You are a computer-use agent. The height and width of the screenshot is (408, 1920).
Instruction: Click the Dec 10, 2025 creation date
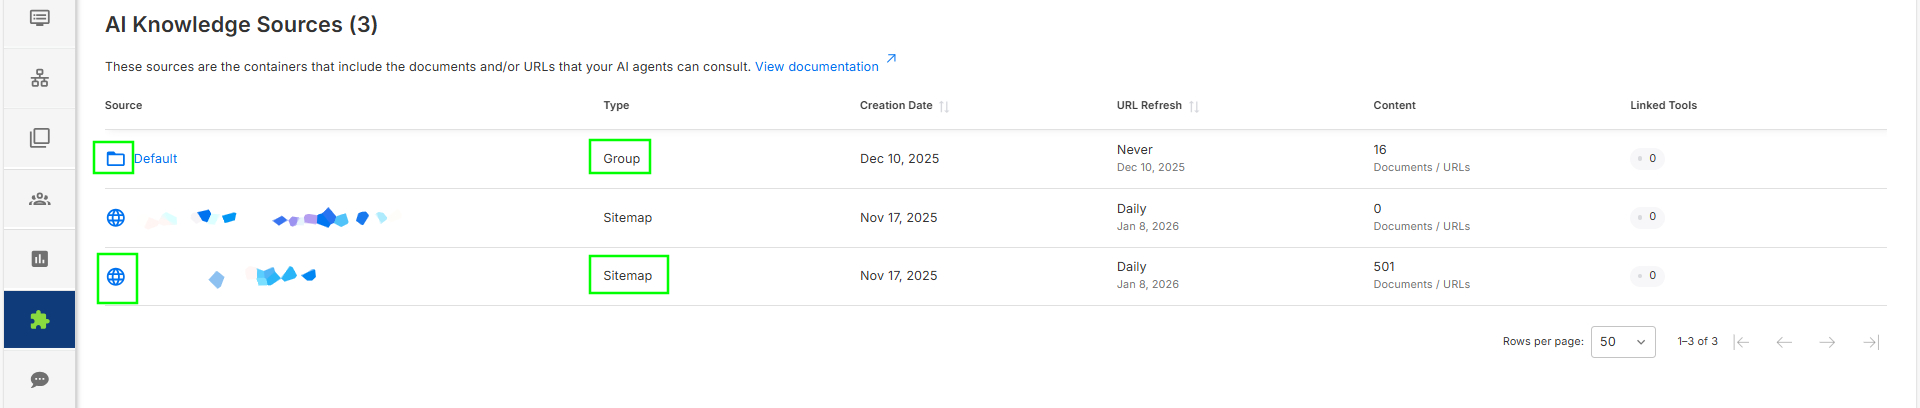899,158
